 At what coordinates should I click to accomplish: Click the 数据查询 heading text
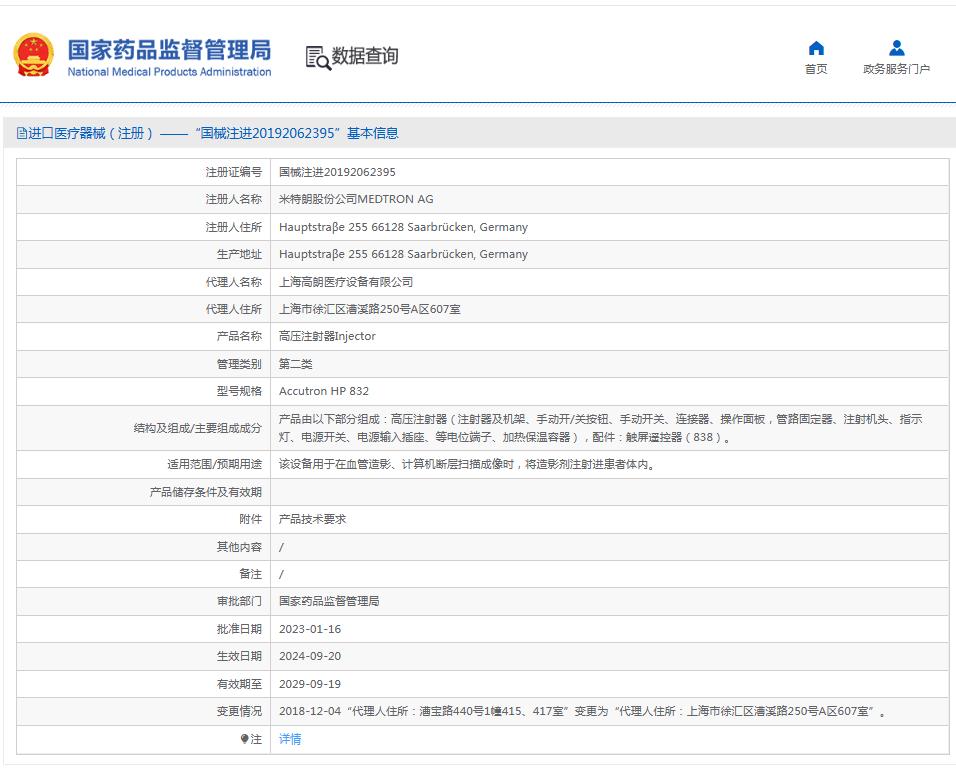pos(365,56)
